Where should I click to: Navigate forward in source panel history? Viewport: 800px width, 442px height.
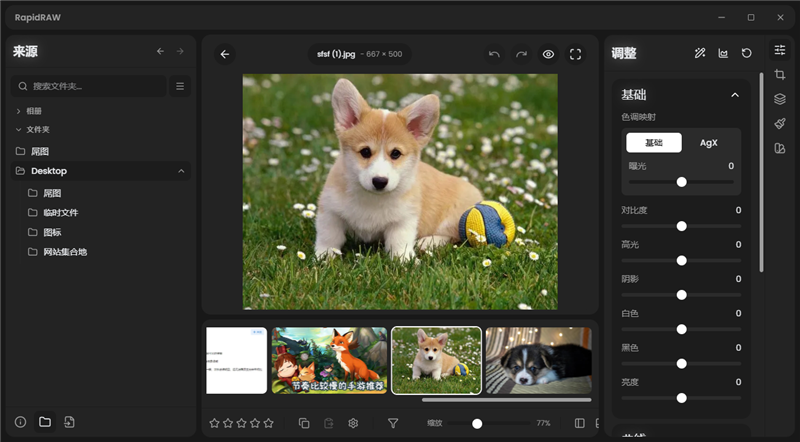180,51
